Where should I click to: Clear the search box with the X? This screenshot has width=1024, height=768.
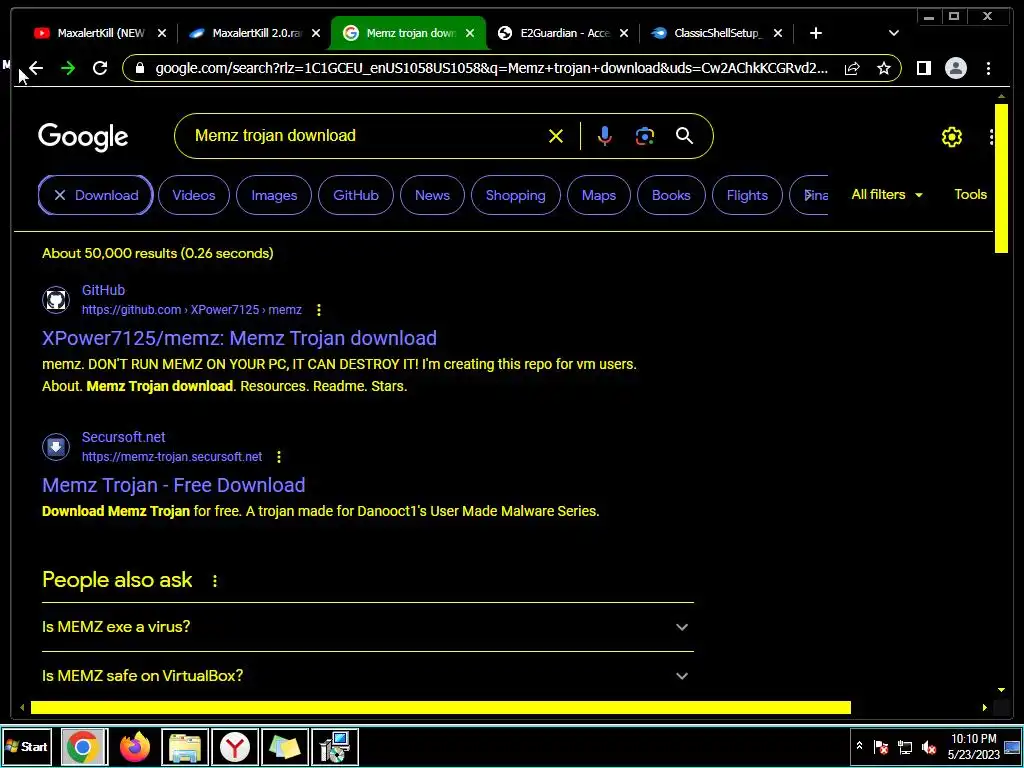pos(556,136)
